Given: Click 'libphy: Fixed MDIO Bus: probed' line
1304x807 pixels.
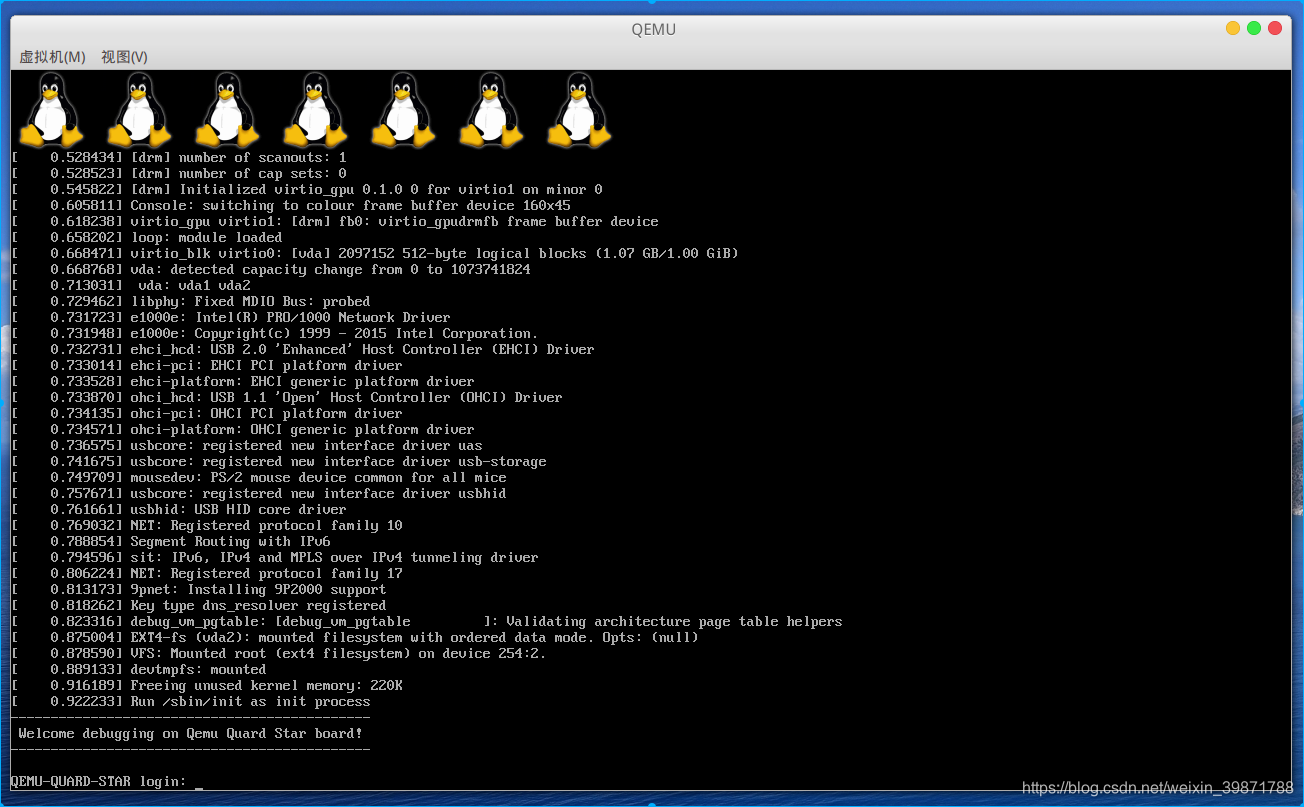Looking at the screenshot, I should (x=191, y=301).
